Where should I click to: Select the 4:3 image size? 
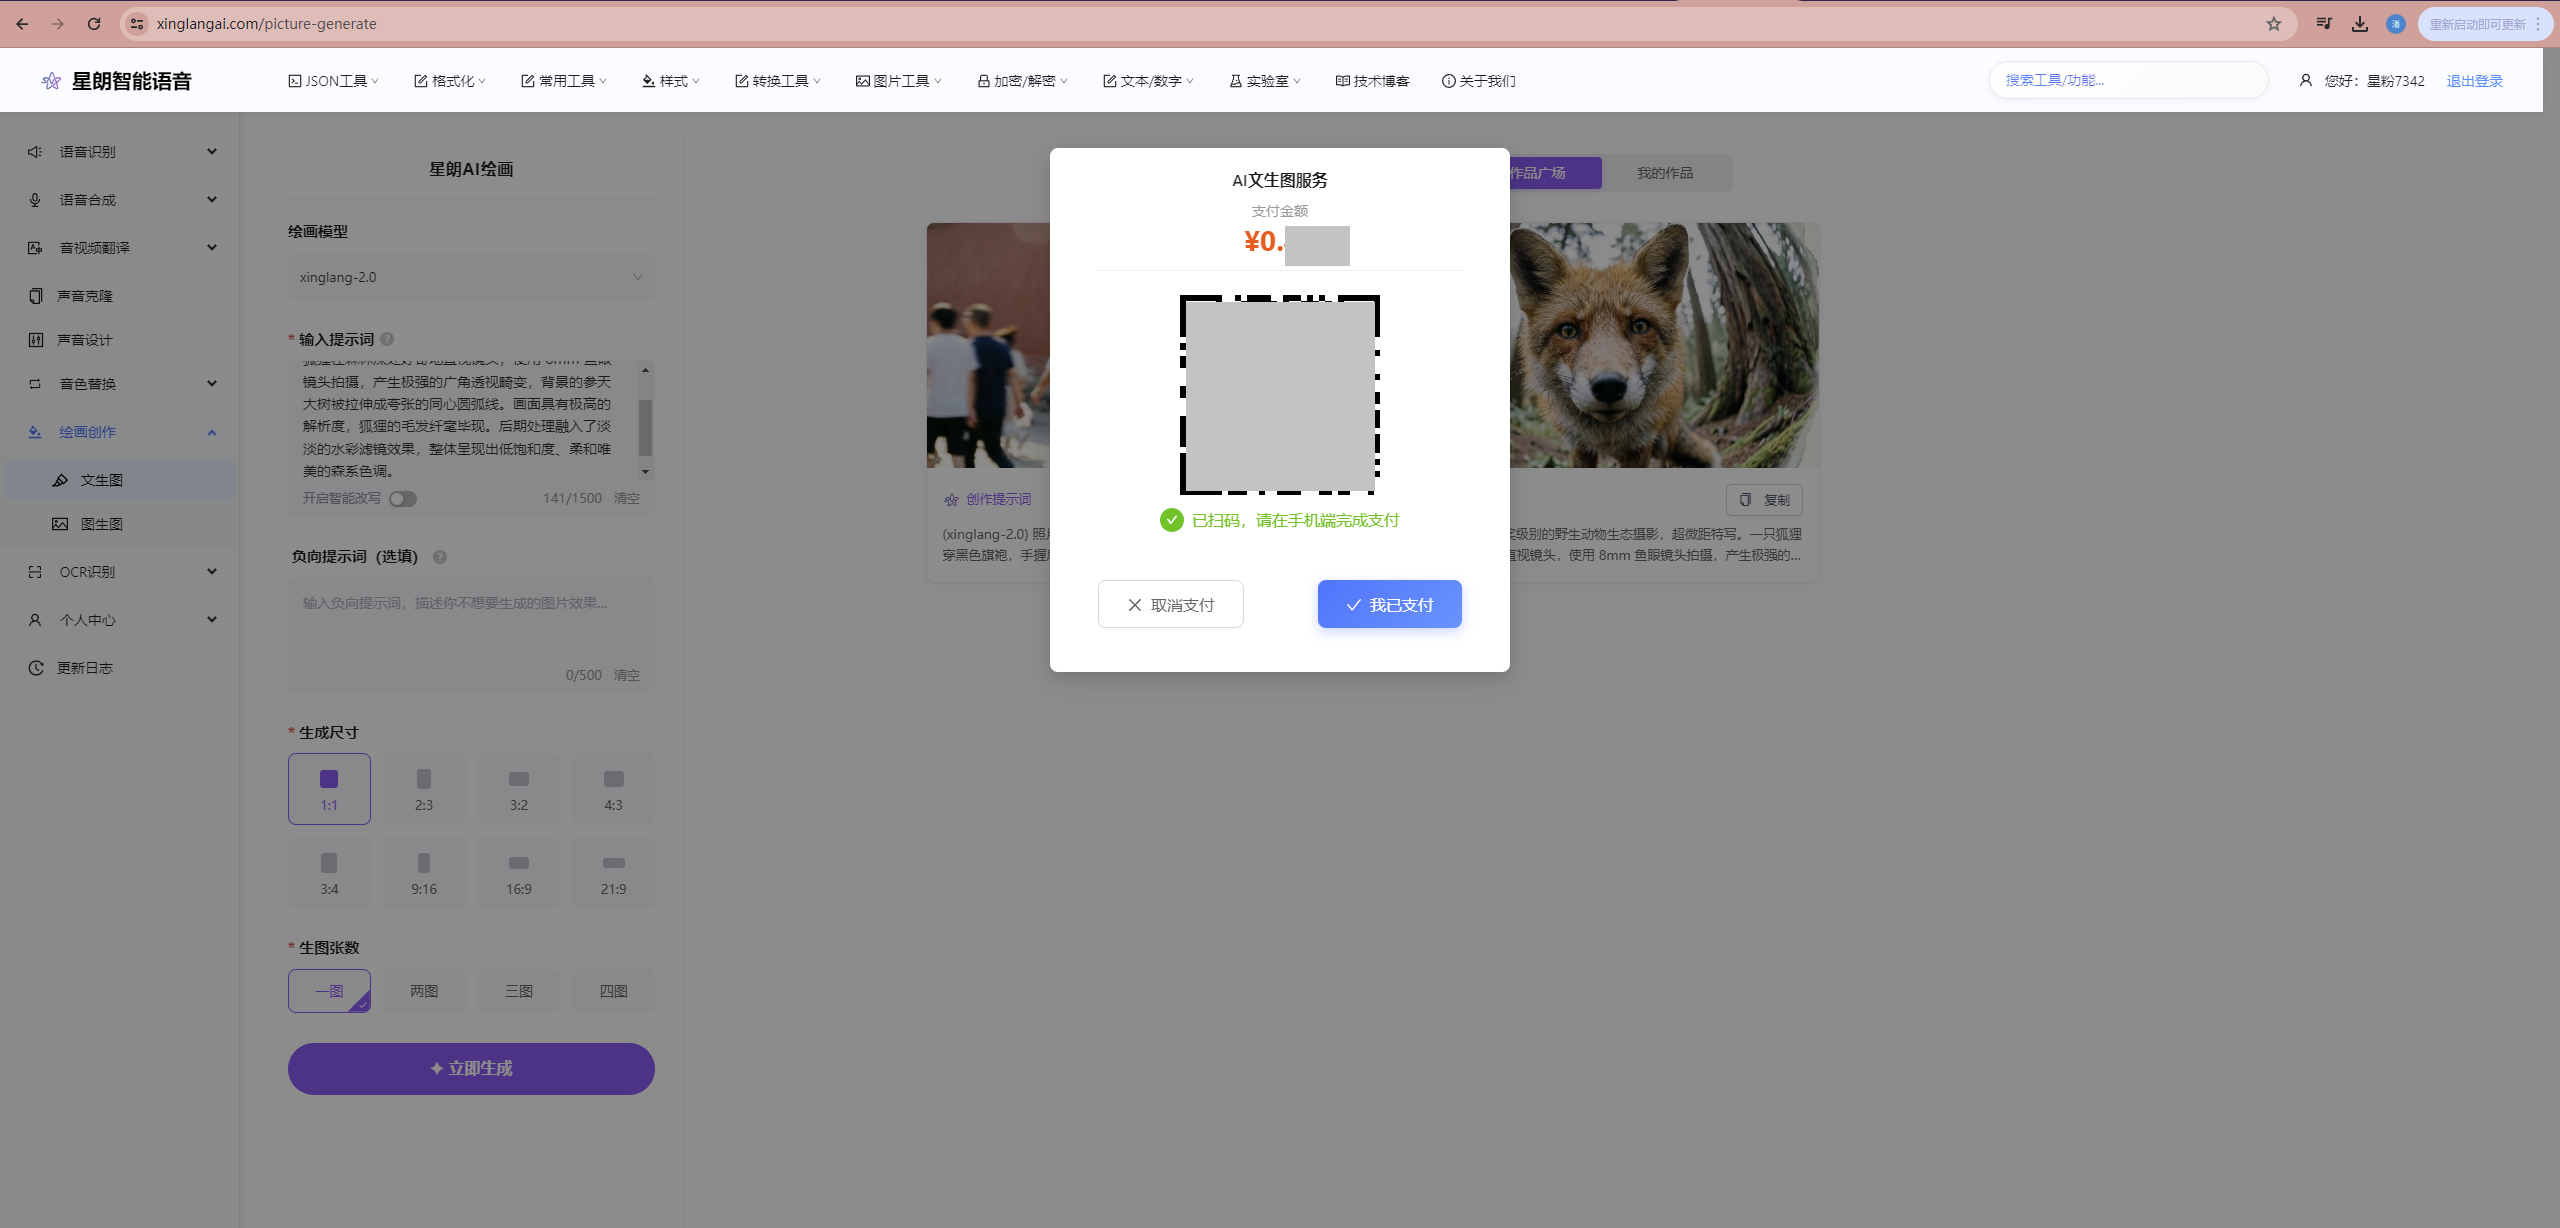(613, 789)
